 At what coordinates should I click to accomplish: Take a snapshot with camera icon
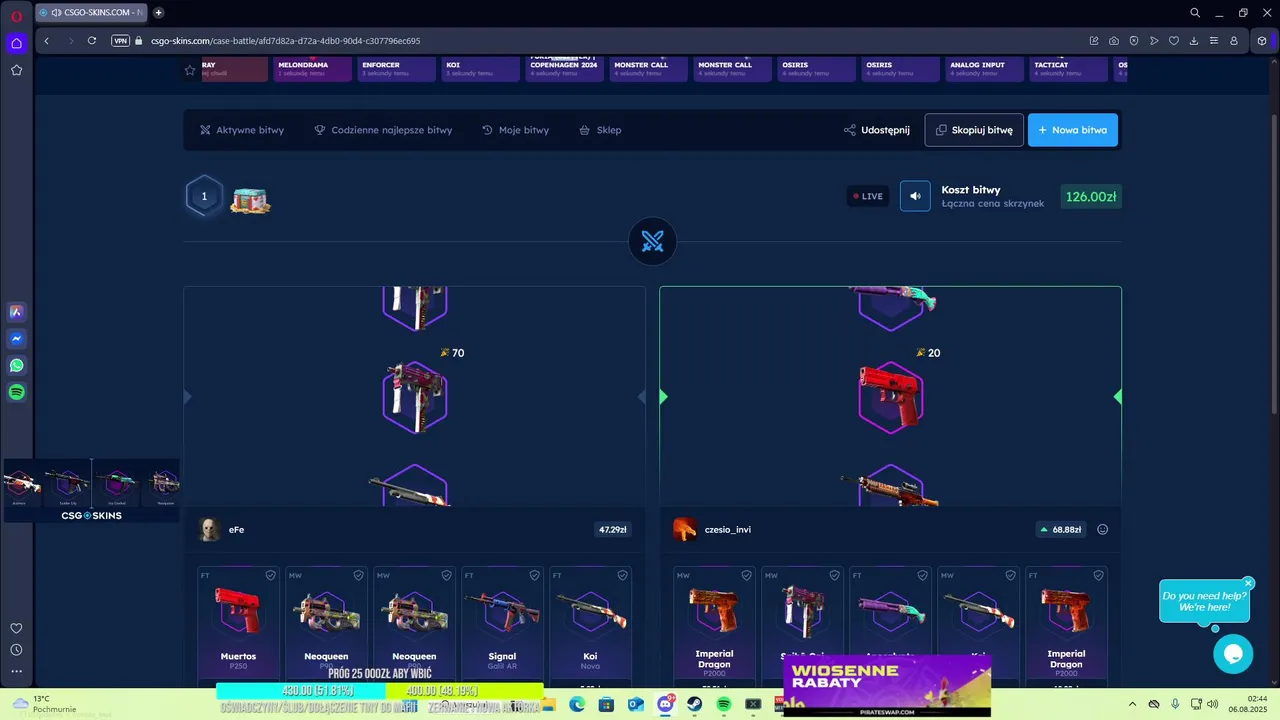1114,41
